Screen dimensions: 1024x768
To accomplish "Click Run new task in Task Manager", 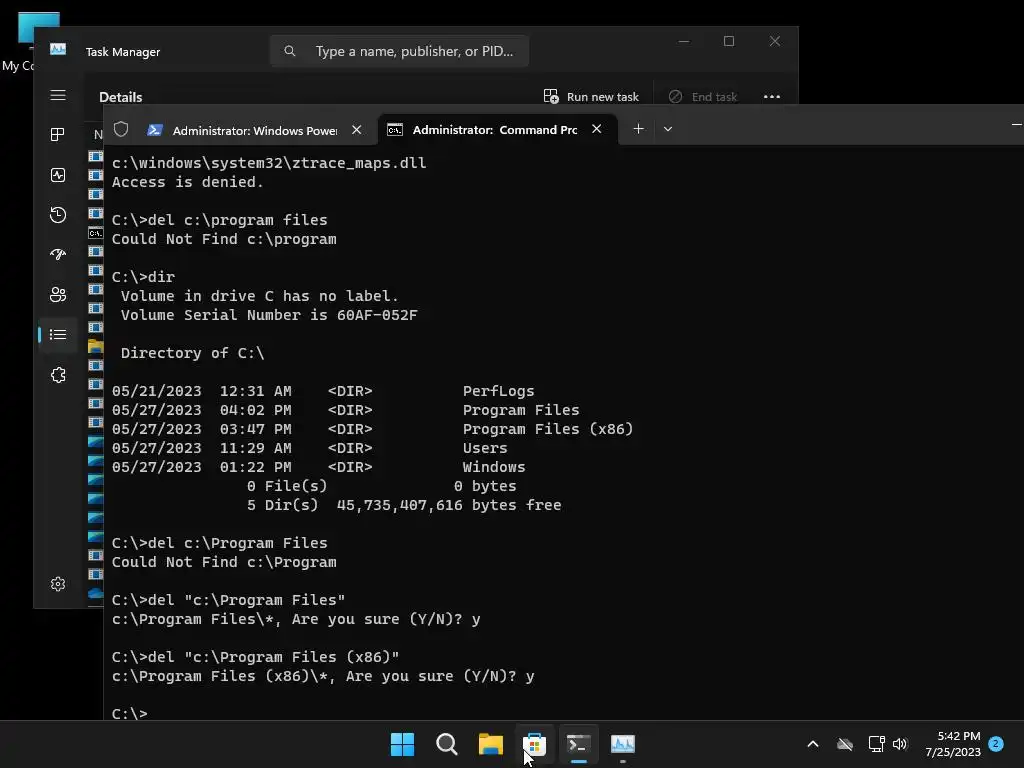I will (591, 97).
